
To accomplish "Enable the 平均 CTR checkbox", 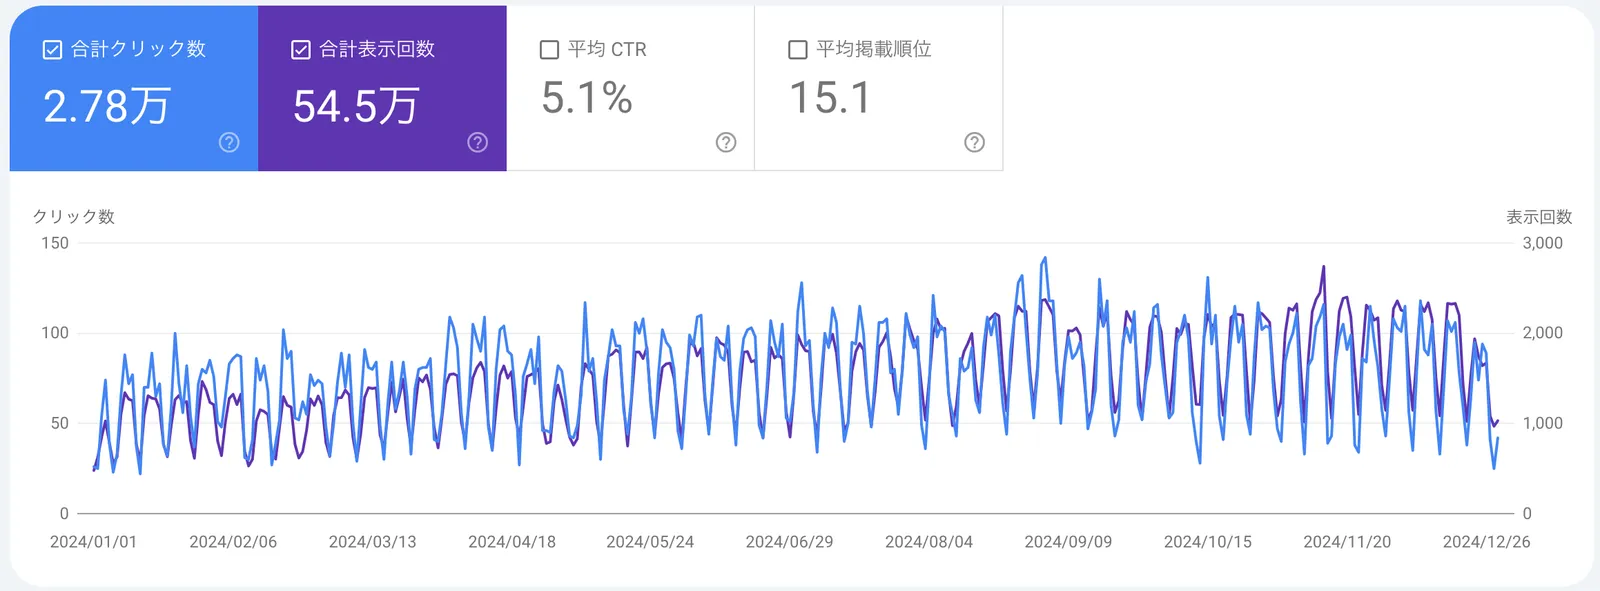I will (549, 50).
